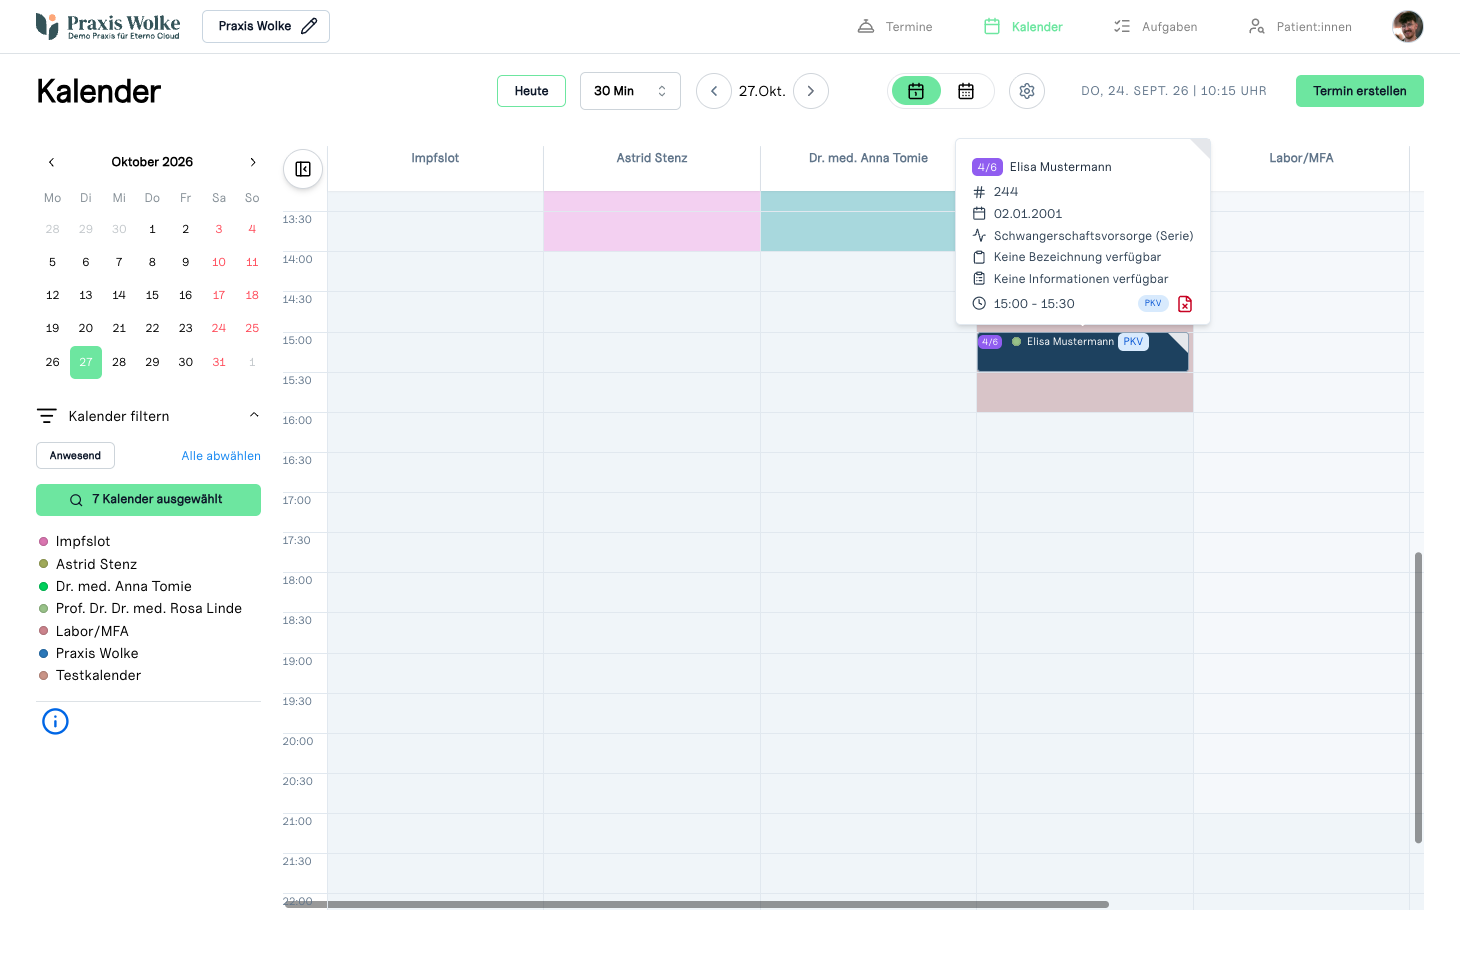The width and height of the screenshot is (1460, 955).
Task: Toggle Impfslot calendar visibility
Action: (74, 541)
